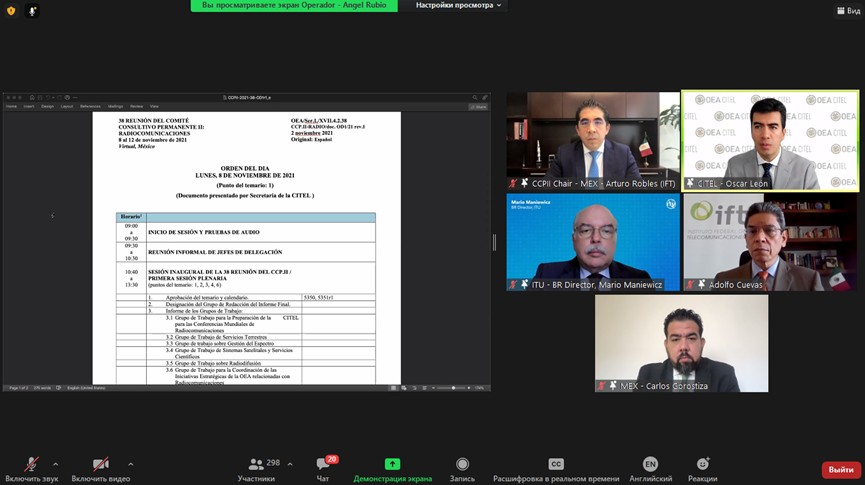Enable Расшифровка в реальном времени captions
Image resolution: width=865 pixels, height=485 pixels.
click(x=556, y=470)
